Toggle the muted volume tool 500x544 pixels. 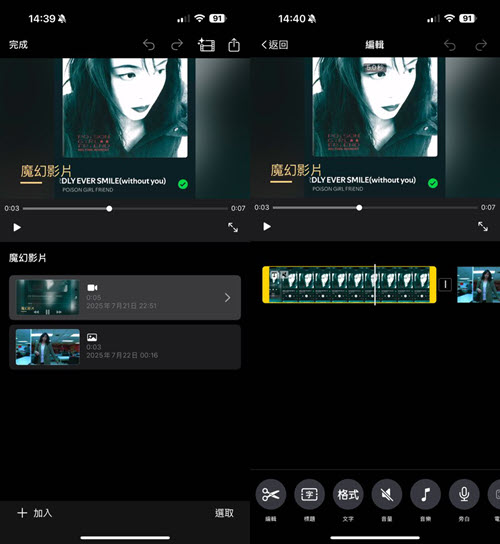[x=387, y=494]
